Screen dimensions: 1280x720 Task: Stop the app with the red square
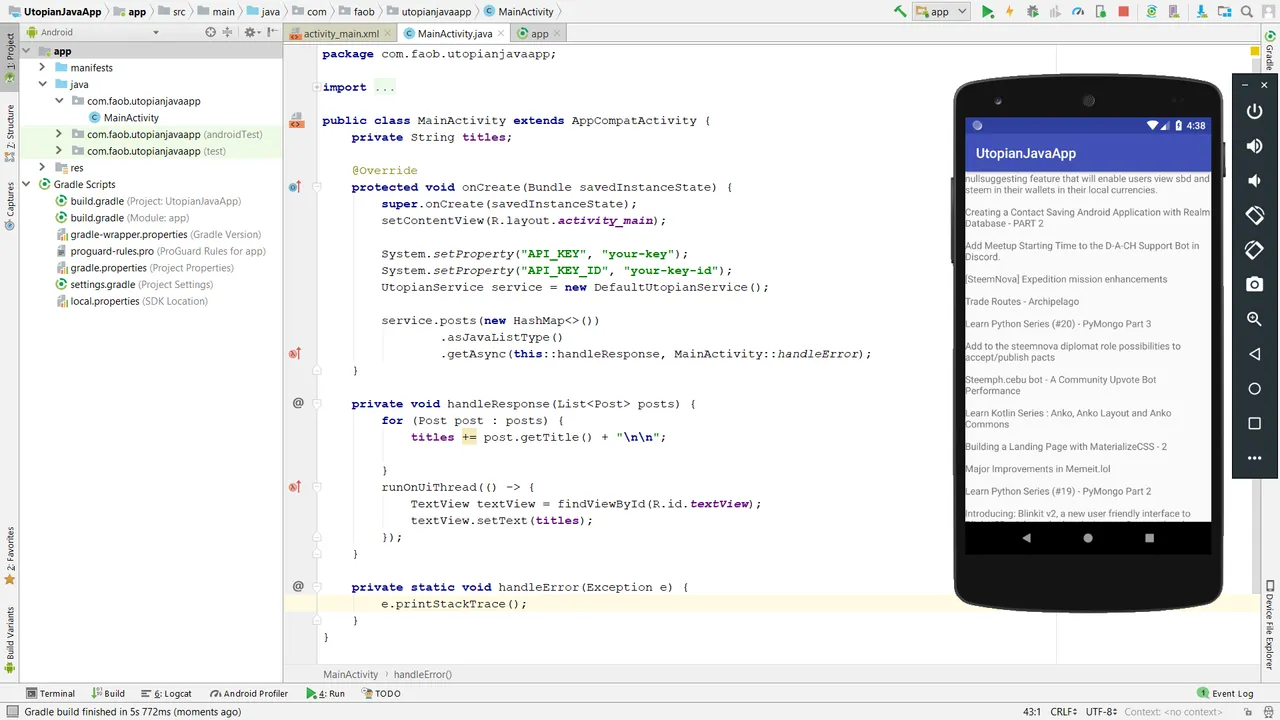pyautogui.click(x=1123, y=11)
